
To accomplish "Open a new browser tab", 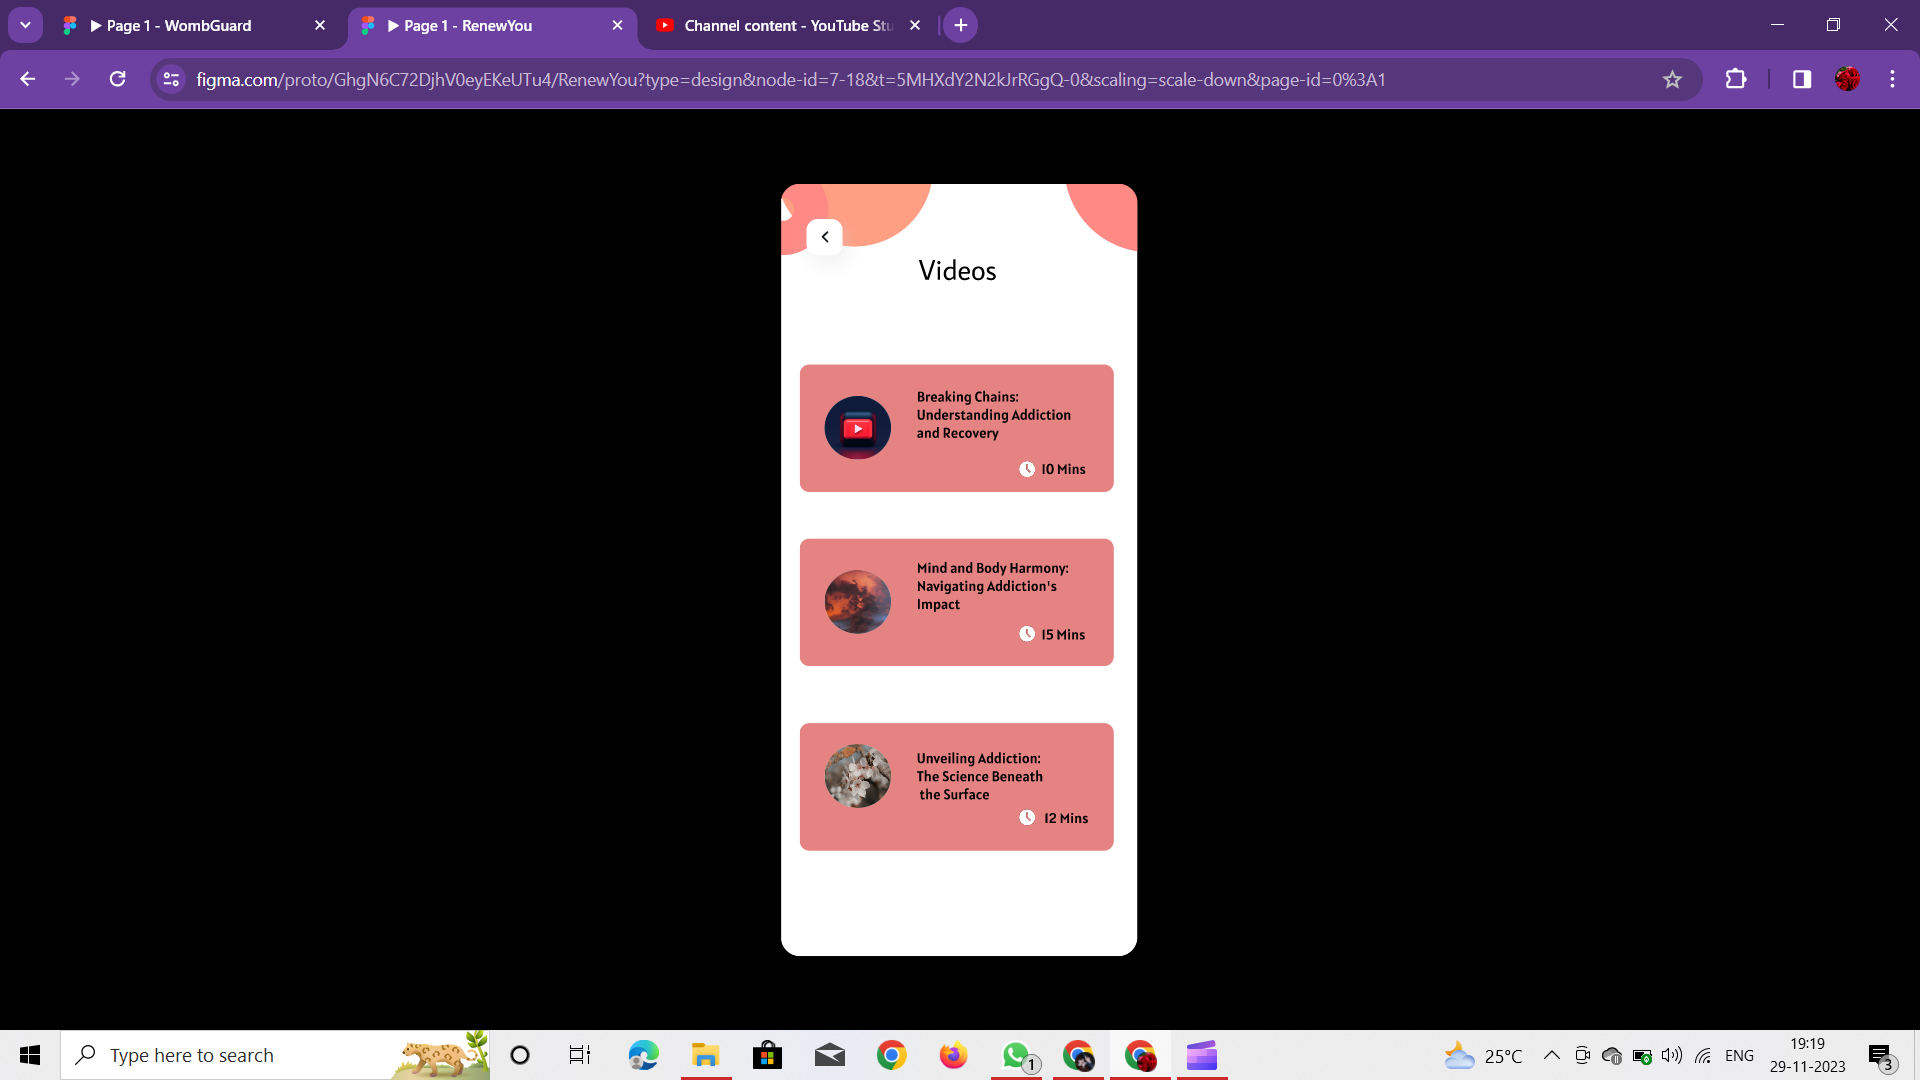I will click(960, 25).
